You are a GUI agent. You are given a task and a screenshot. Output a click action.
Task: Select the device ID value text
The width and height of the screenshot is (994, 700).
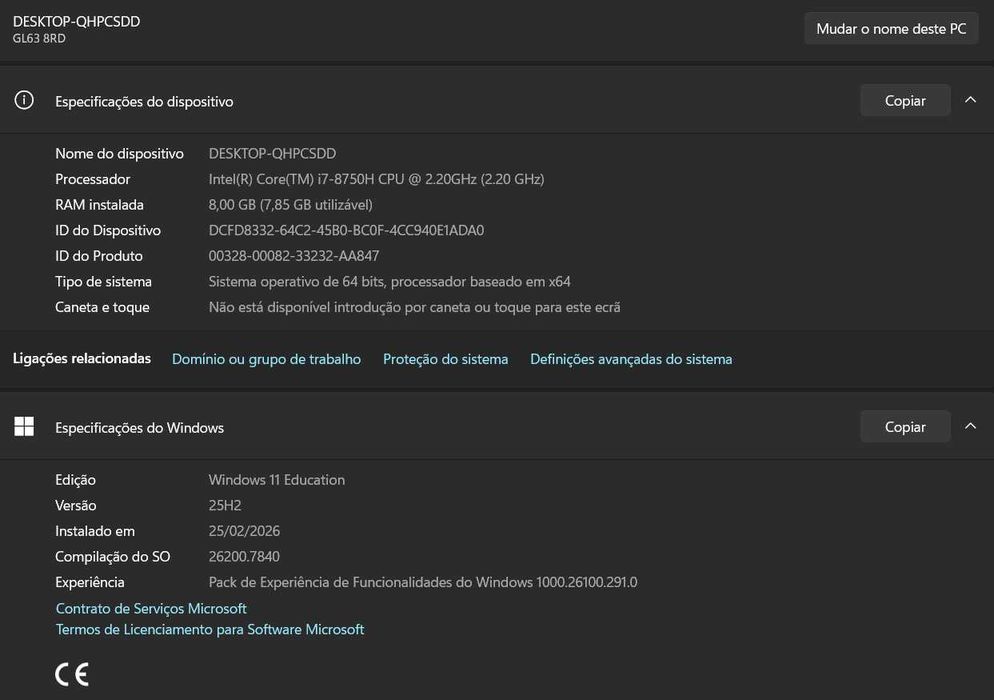tap(346, 230)
